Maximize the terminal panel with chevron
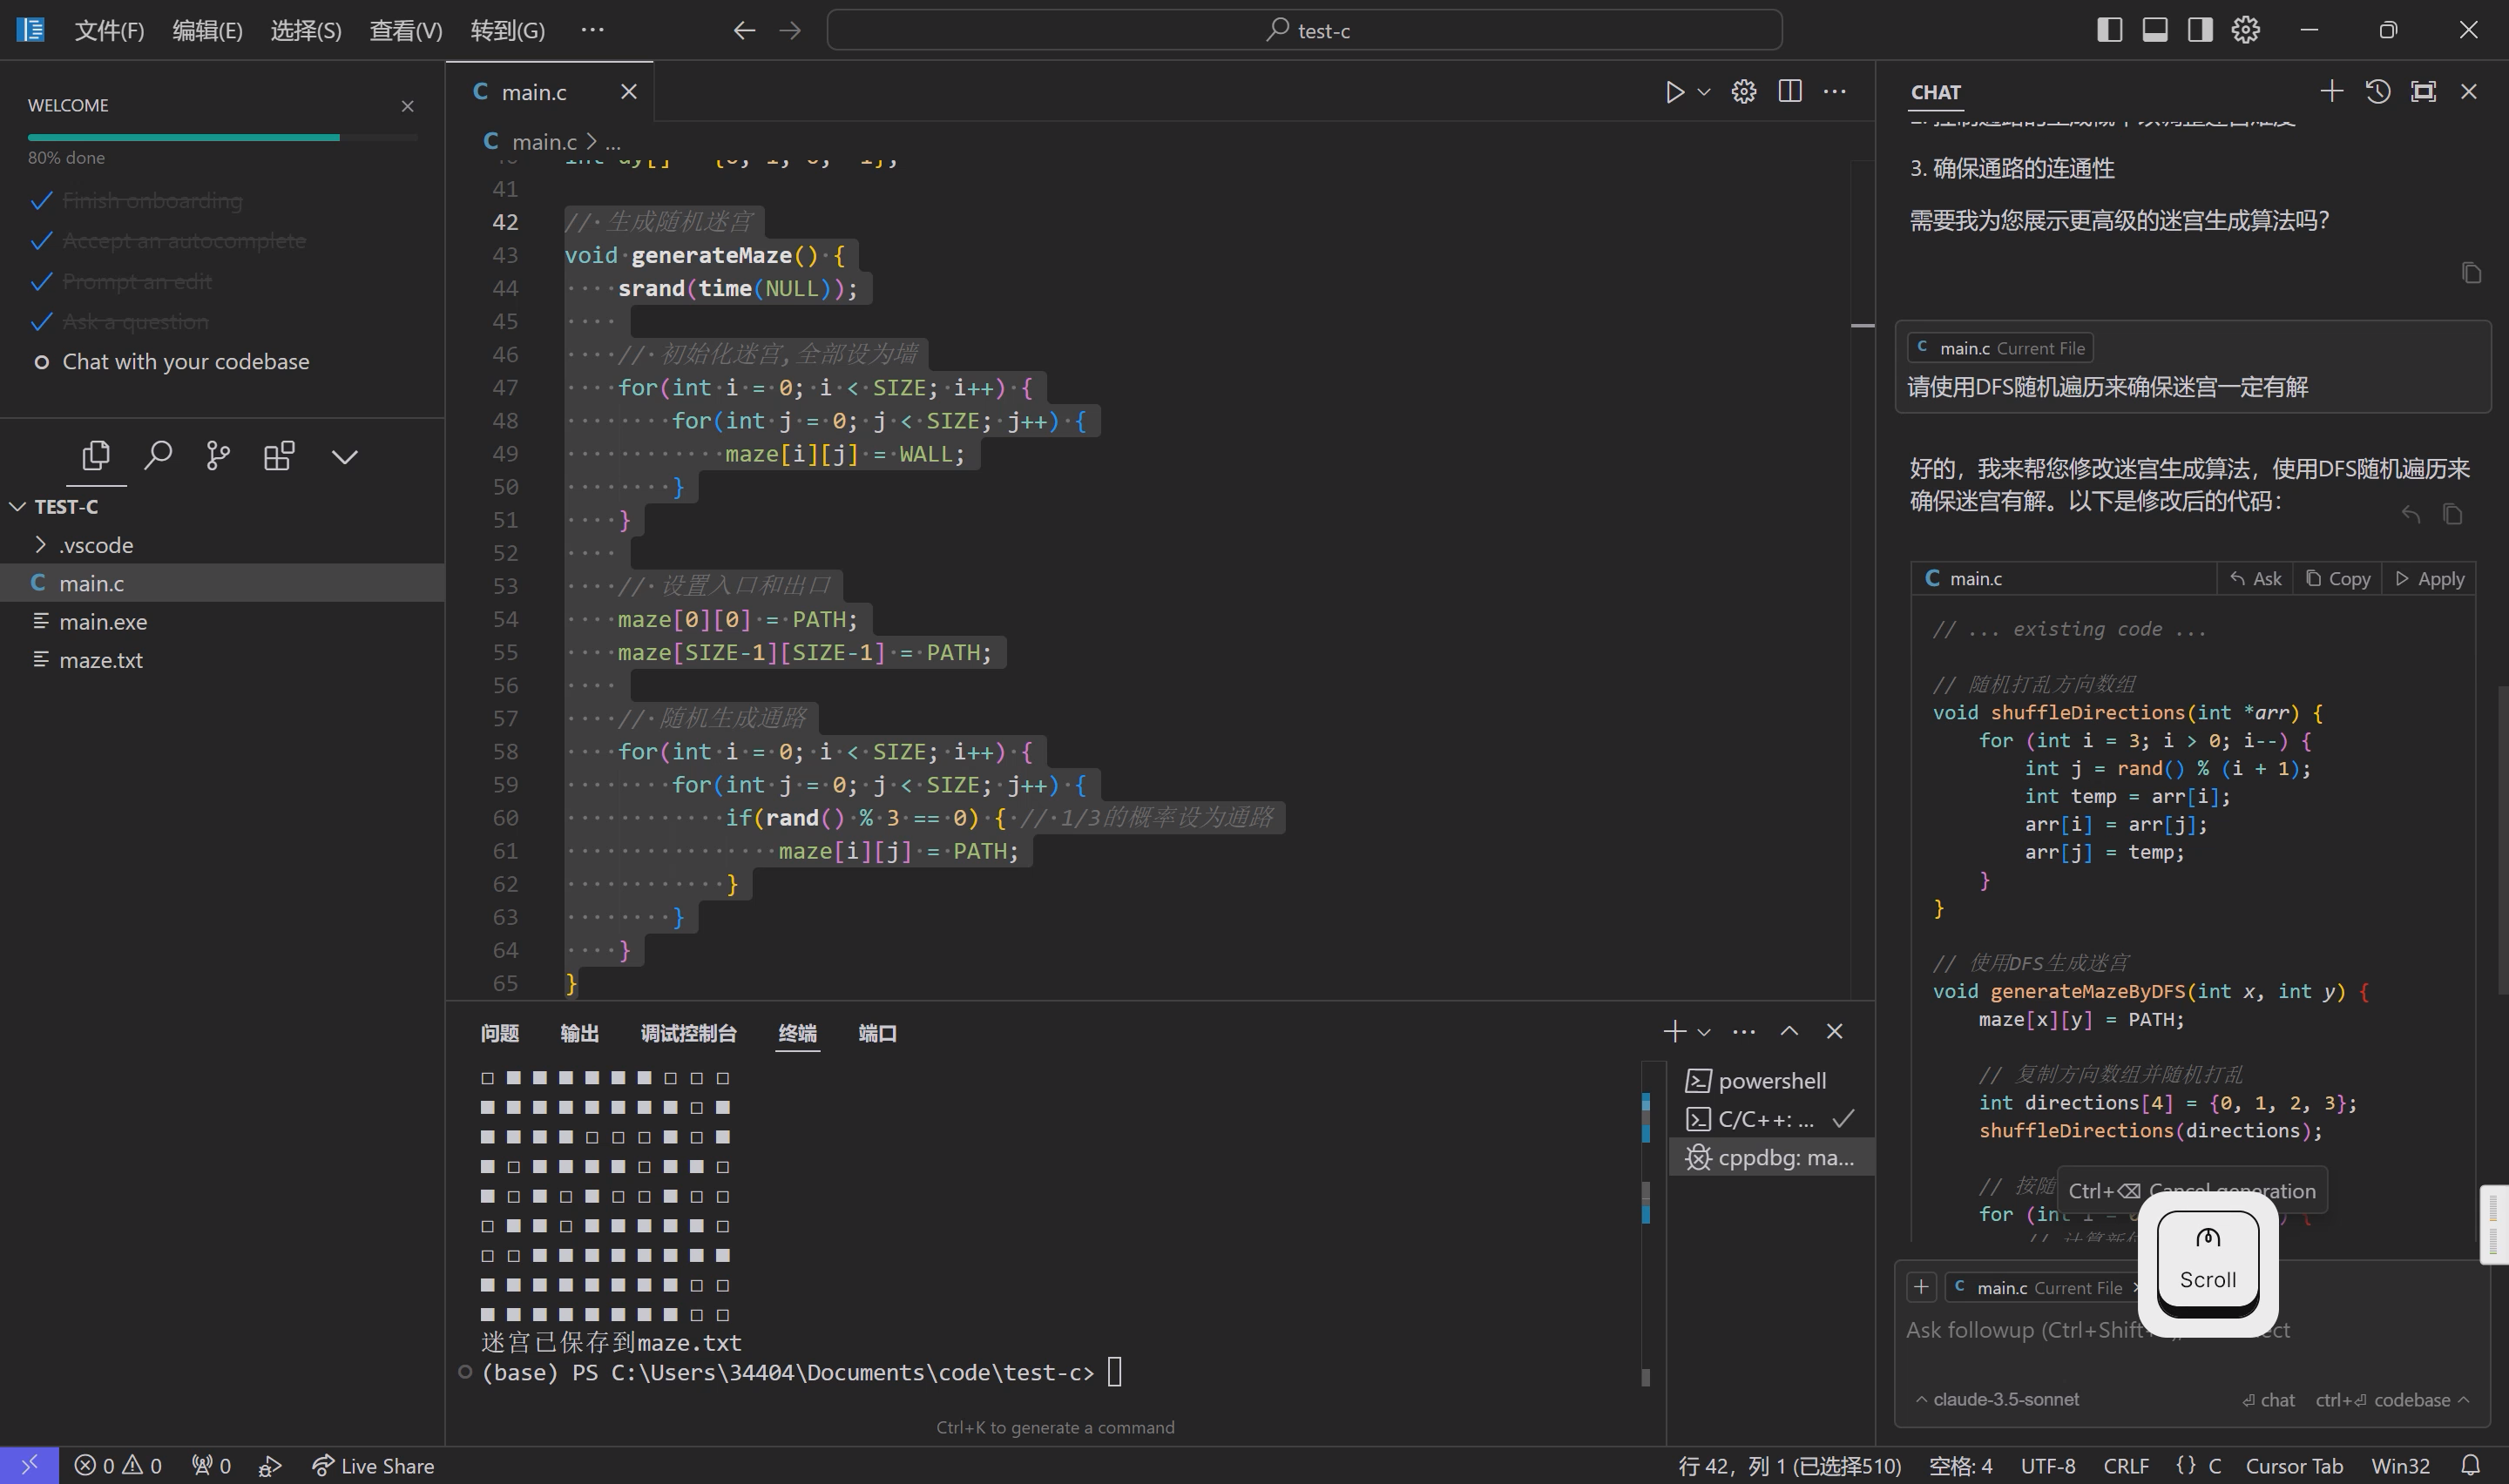 pyautogui.click(x=1790, y=1031)
